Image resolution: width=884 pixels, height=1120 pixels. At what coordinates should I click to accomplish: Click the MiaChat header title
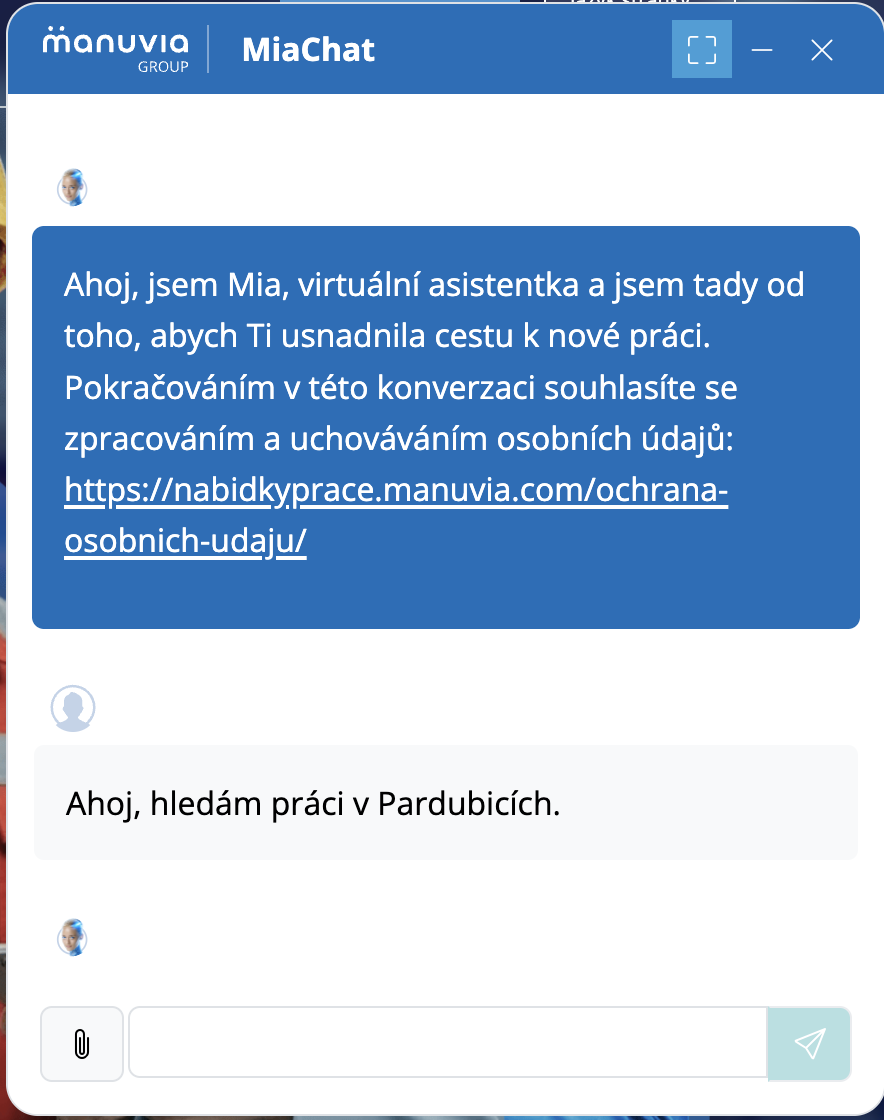pos(308,50)
